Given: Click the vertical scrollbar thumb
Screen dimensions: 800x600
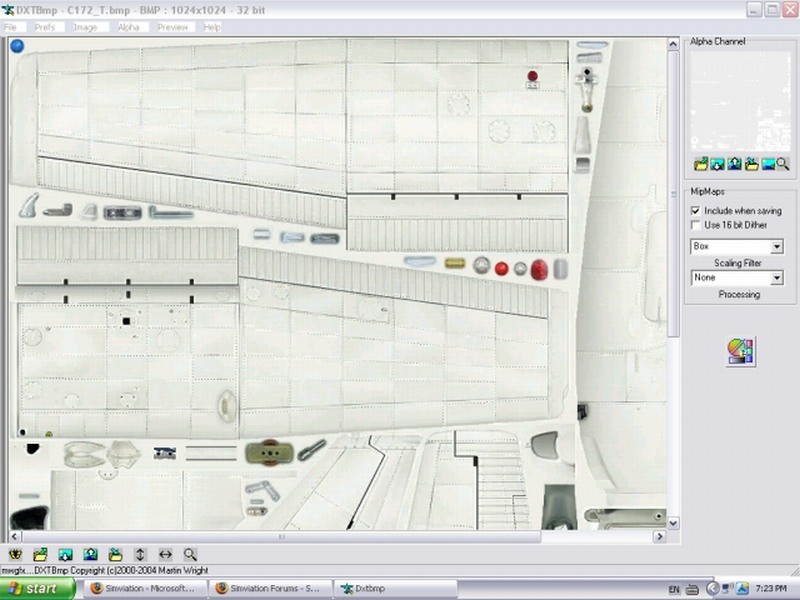Looking at the screenshot, I should 673,194.
